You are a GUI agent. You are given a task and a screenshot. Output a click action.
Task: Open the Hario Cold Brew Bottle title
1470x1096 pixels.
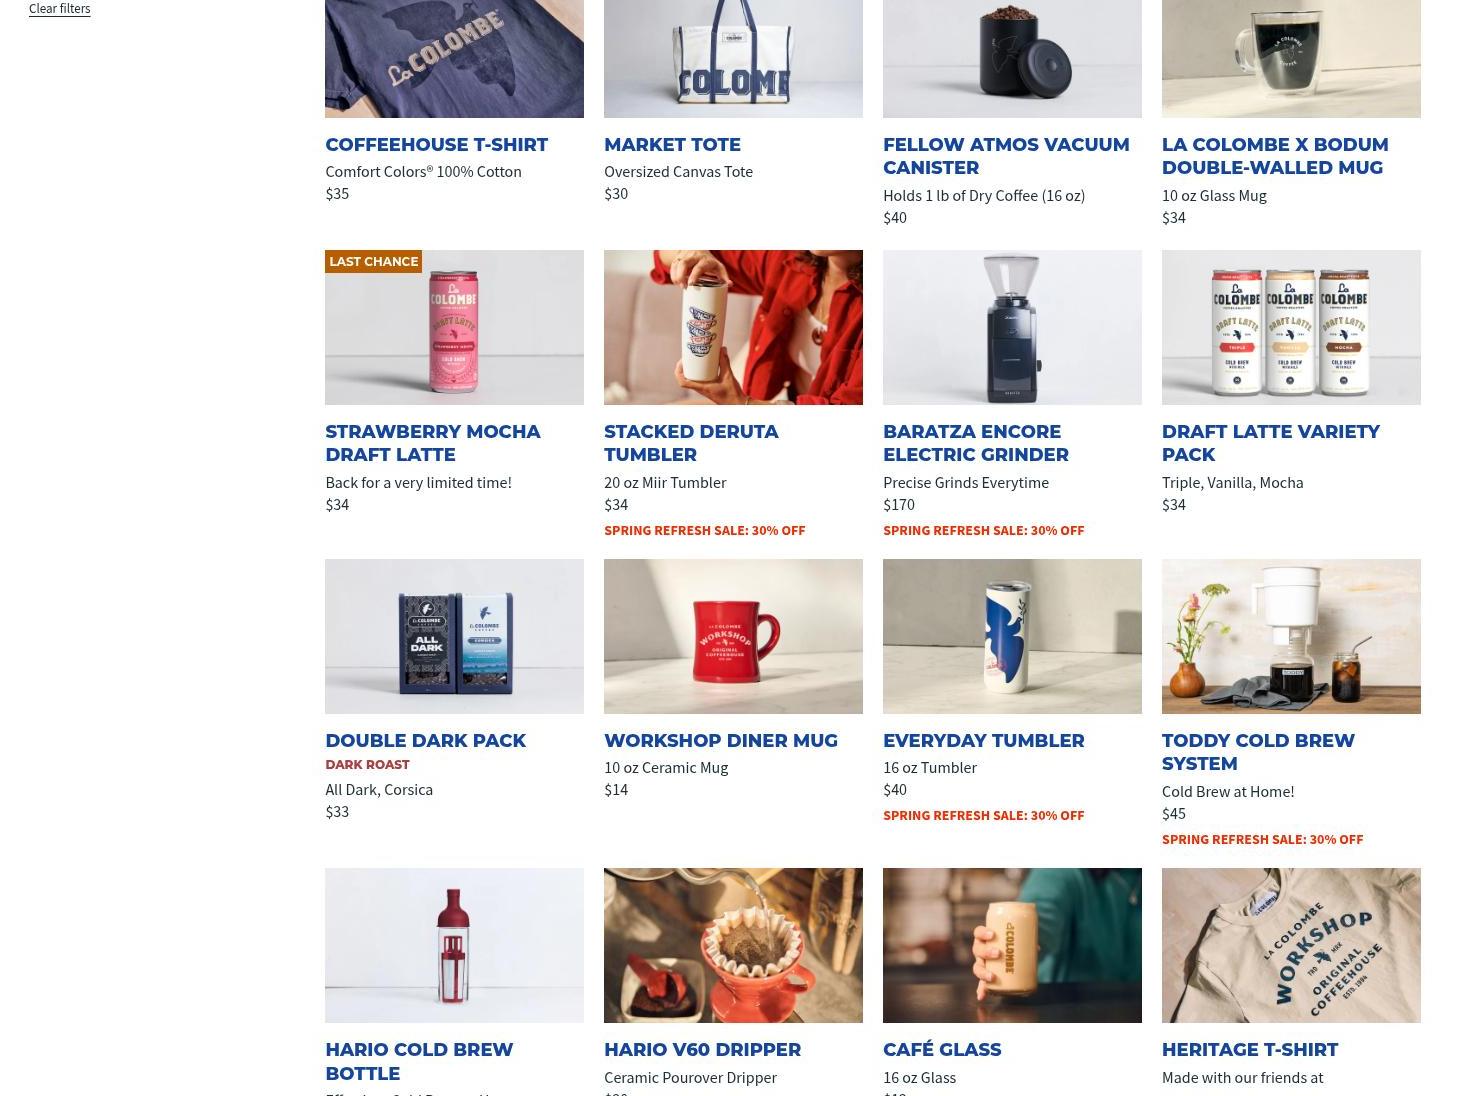(x=419, y=1061)
